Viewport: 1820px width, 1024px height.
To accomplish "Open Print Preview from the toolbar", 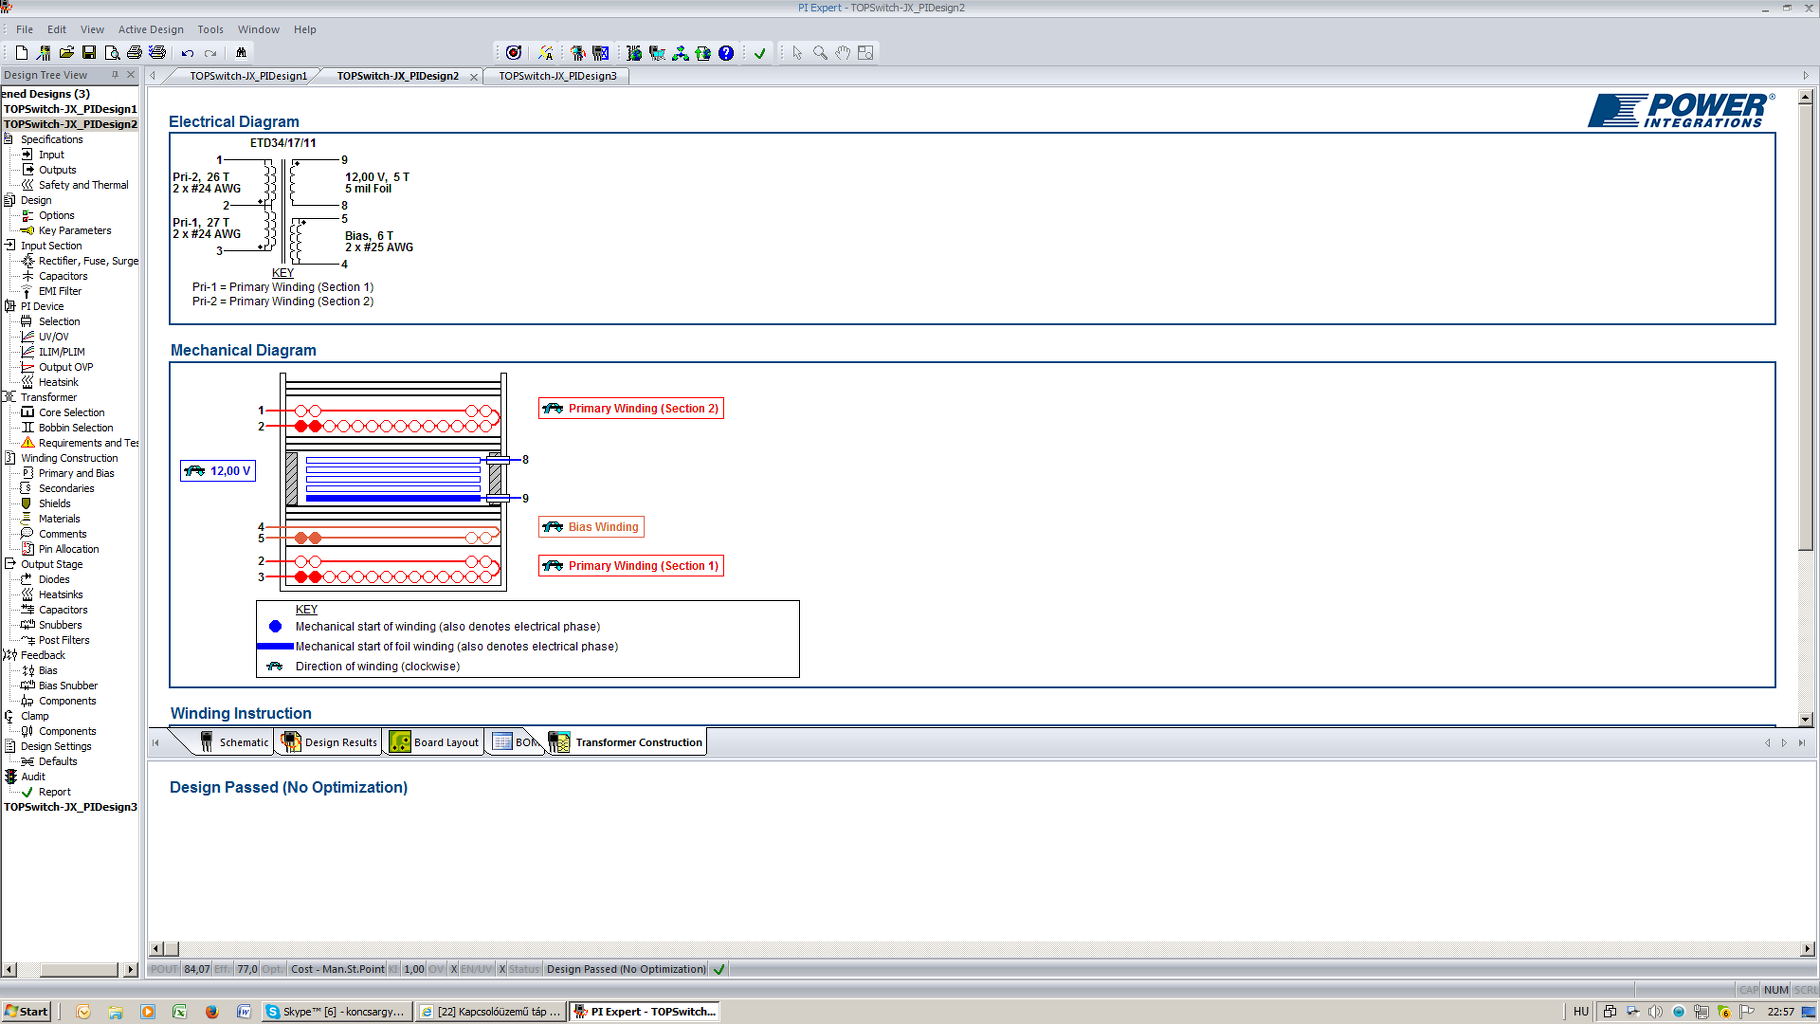I will coord(112,53).
